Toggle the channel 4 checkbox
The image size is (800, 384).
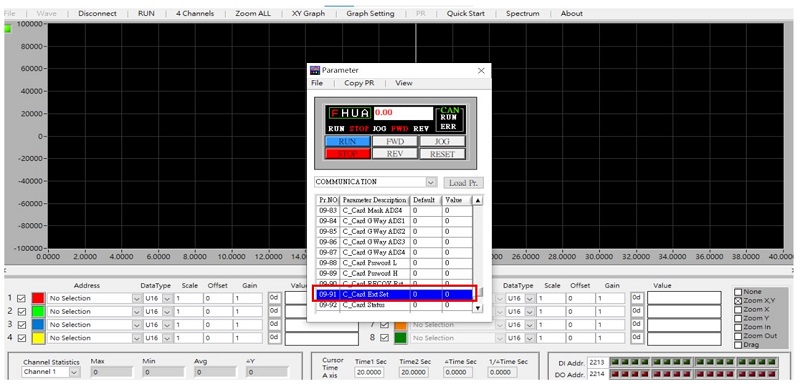point(21,338)
